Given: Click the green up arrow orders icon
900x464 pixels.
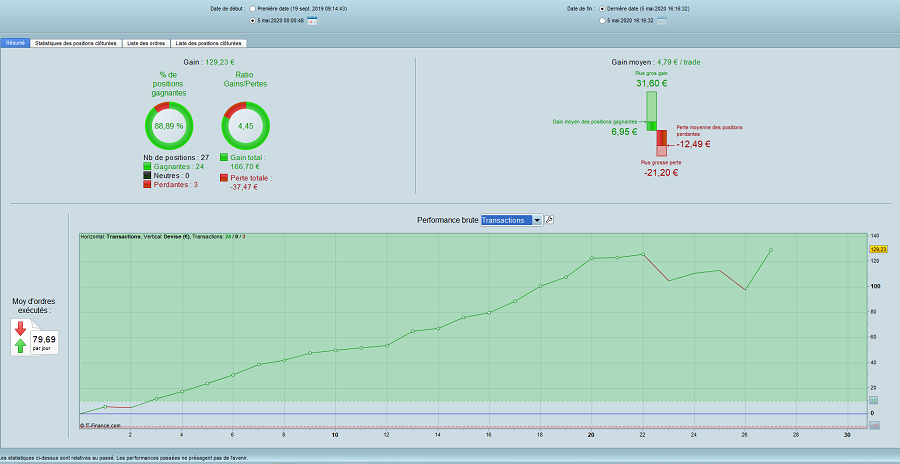Looking at the screenshot, I should click(x=21, y=345).
